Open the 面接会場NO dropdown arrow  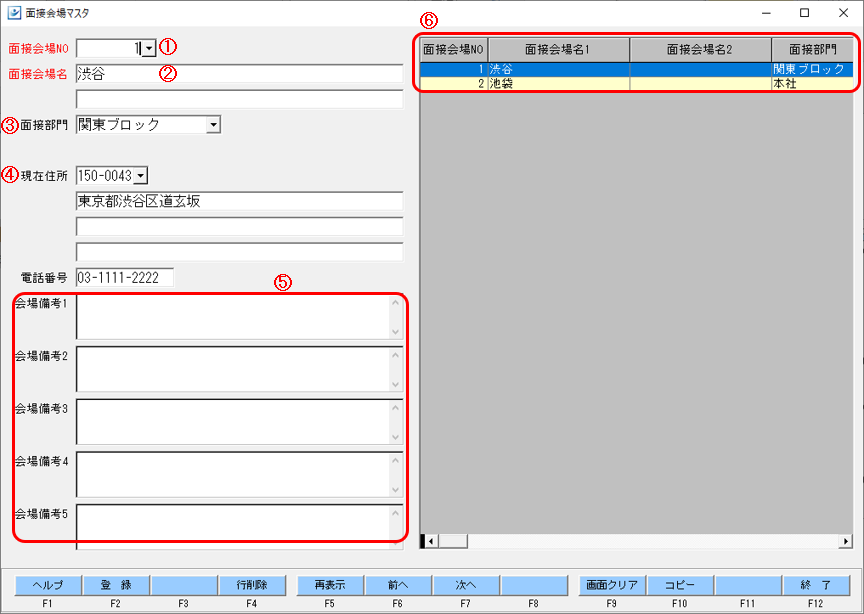click(x=149, y=49)
